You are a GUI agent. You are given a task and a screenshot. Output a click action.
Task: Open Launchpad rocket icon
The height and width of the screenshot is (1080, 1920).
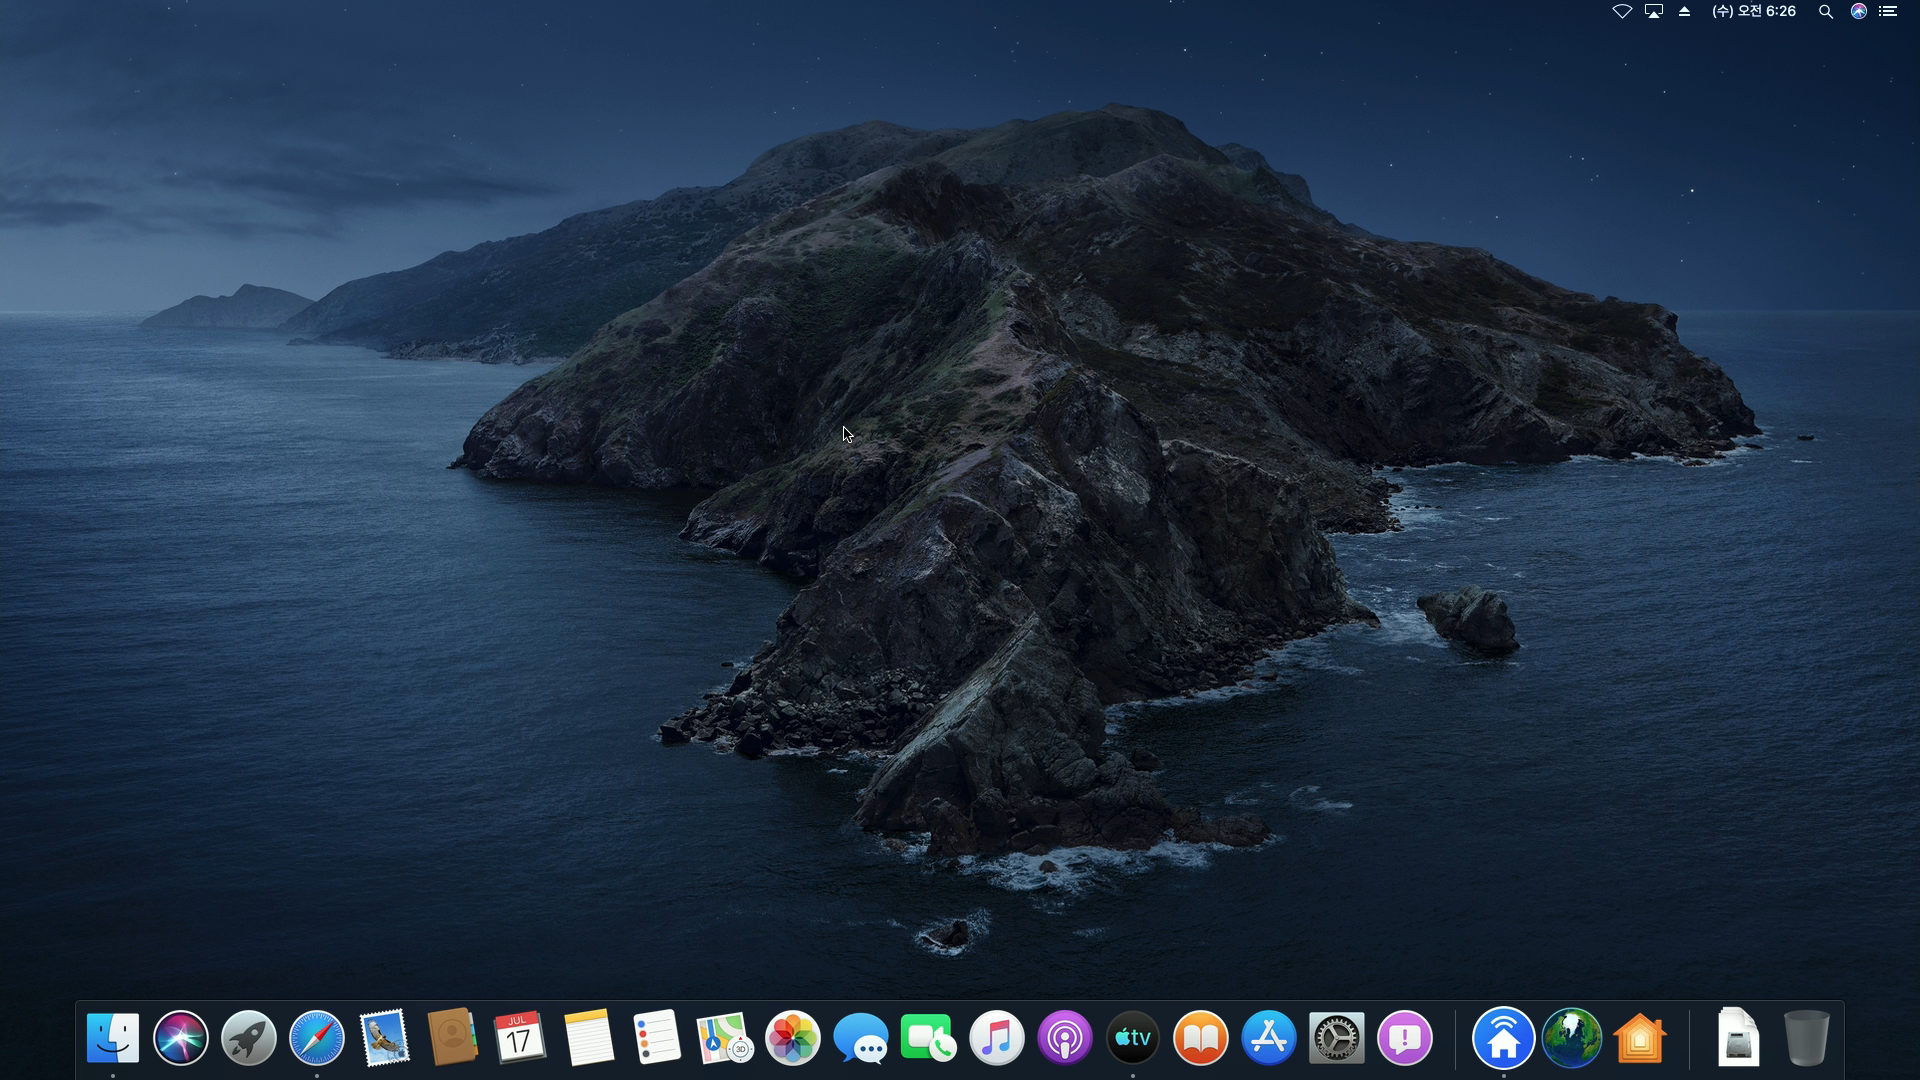249,1038
